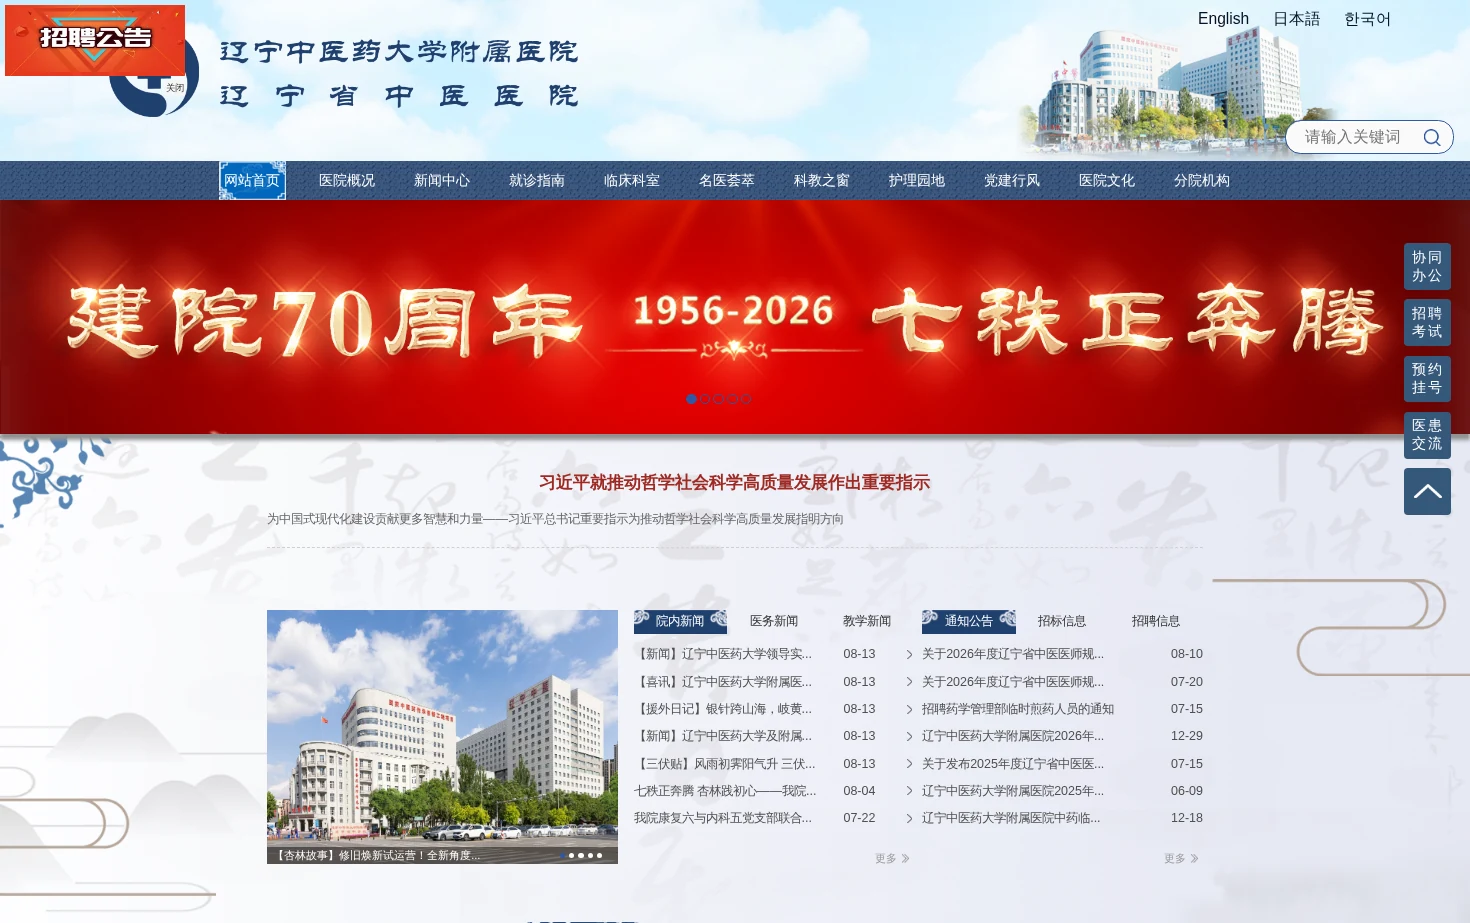This screenshot has height=923, width=1470.
Task: Open news 【援外日记】银针跨山海，岐黄
Action: pyautogui.click(x=723, y=709)
